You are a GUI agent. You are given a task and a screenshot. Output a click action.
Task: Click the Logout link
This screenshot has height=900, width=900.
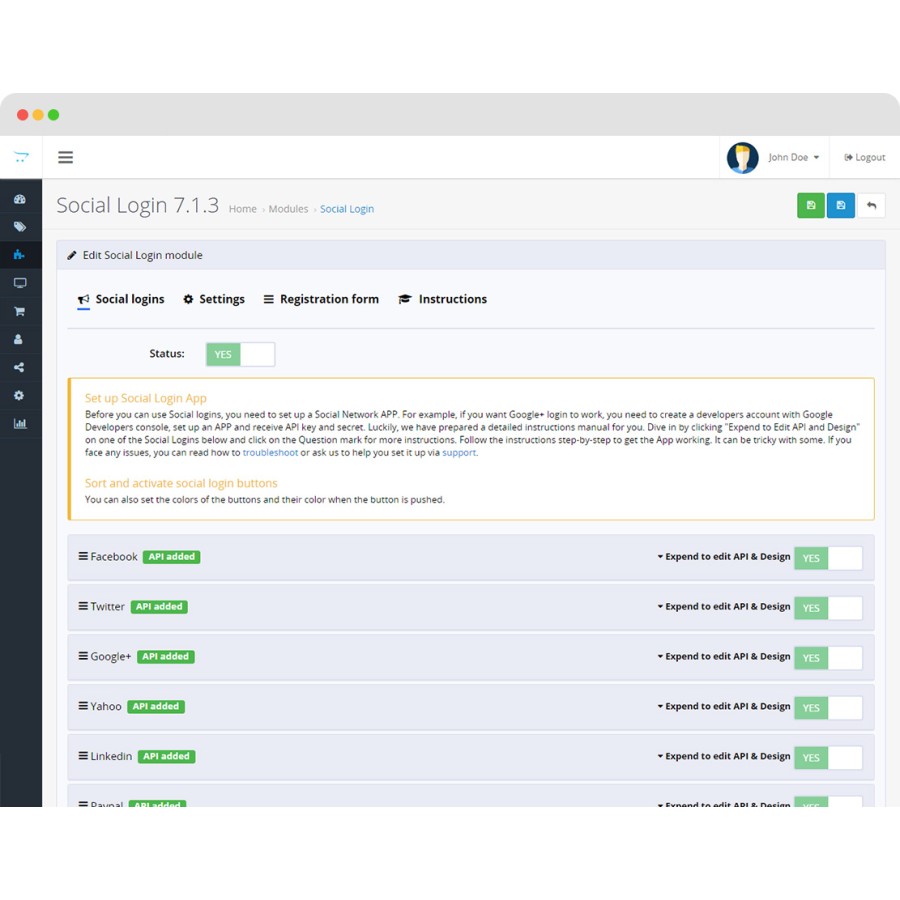(x=864, y=157)
